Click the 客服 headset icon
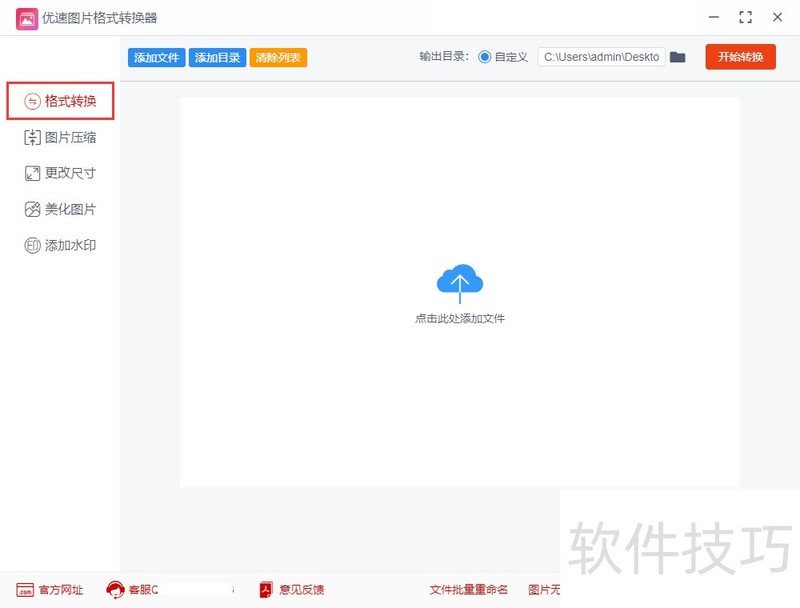The height and width of the screenshot is (608, 800). click(115, 590)
